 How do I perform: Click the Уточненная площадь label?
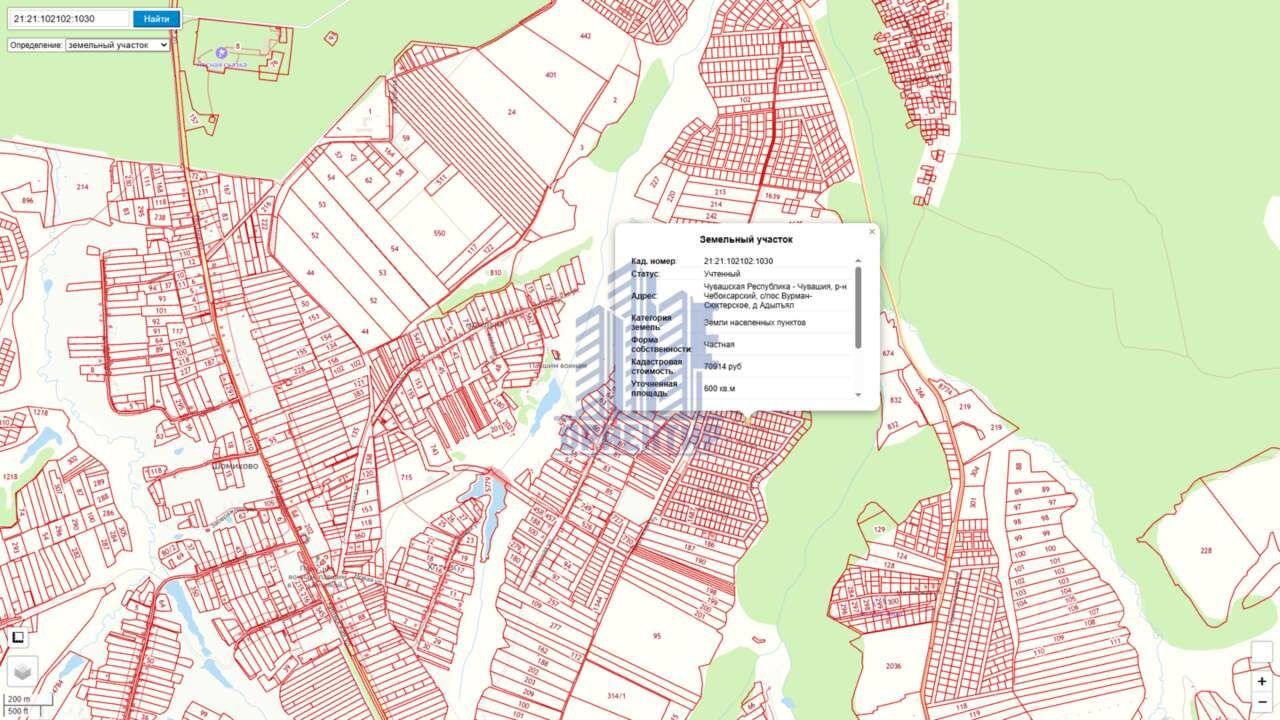click(x=654, y=388)
